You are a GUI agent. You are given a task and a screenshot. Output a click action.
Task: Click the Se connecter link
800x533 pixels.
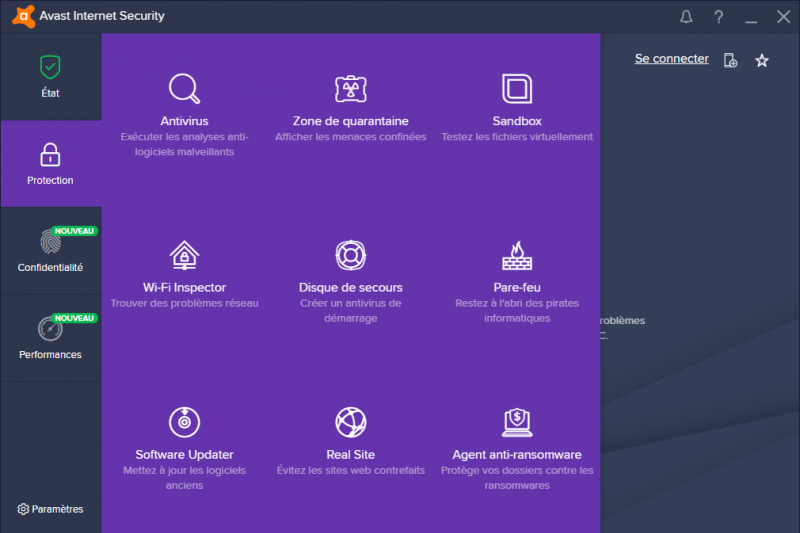pyautogui.click(x=671, y=59)
